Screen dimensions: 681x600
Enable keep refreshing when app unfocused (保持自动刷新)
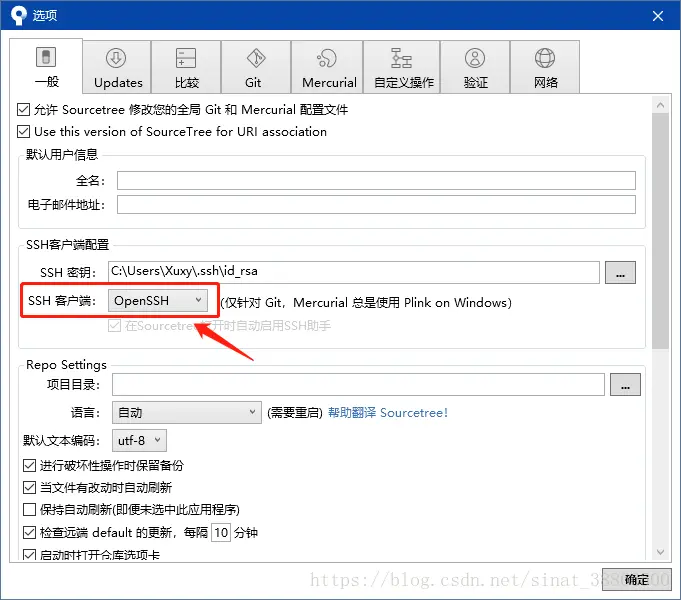(x=29, y=509)
